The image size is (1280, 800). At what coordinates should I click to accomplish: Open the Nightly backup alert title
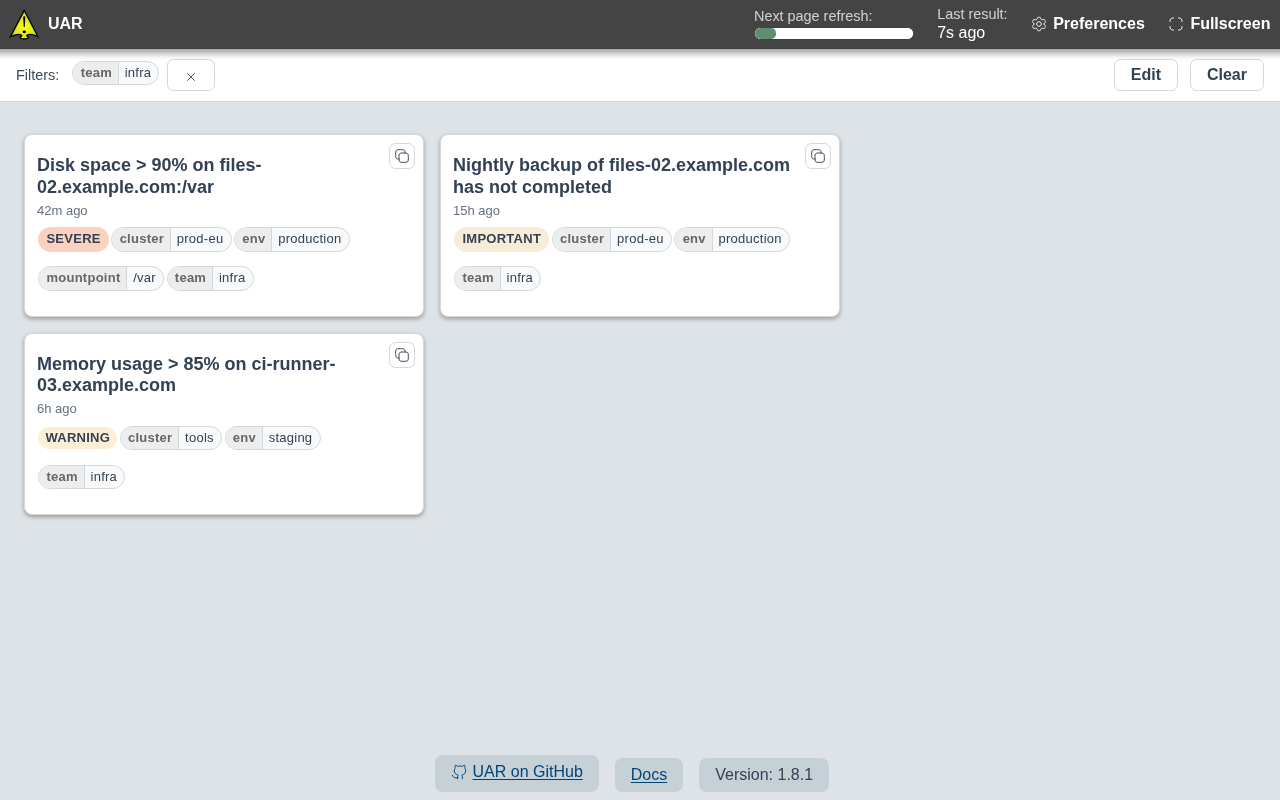pyautogui.click(x=621, y=176)
